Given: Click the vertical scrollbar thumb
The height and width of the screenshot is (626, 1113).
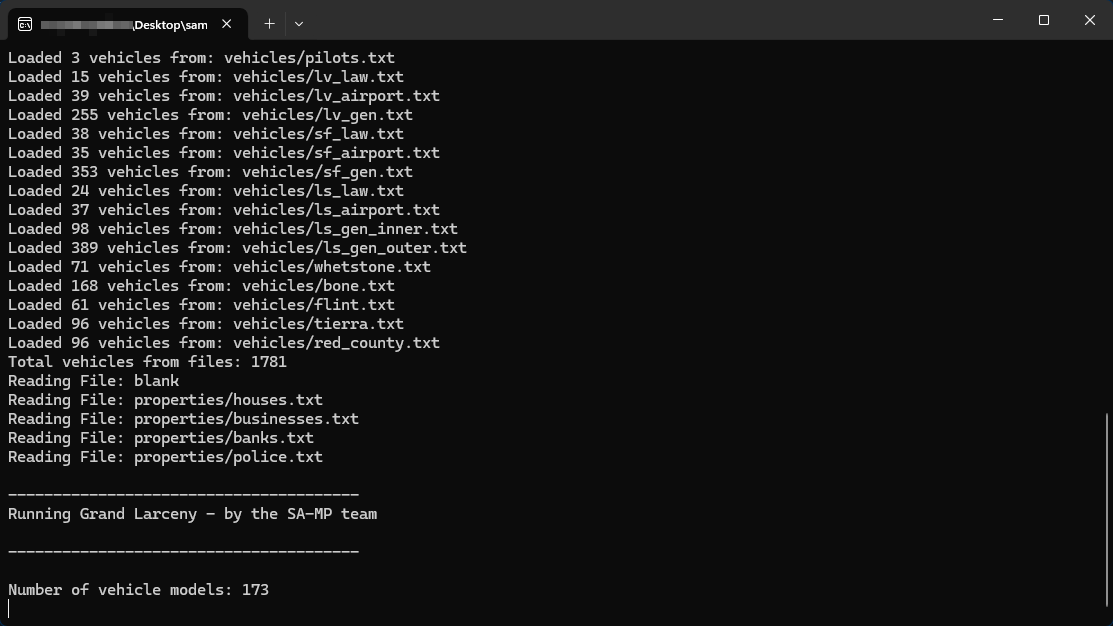Looking at the screenshot, I should [x=1107, y=510].
